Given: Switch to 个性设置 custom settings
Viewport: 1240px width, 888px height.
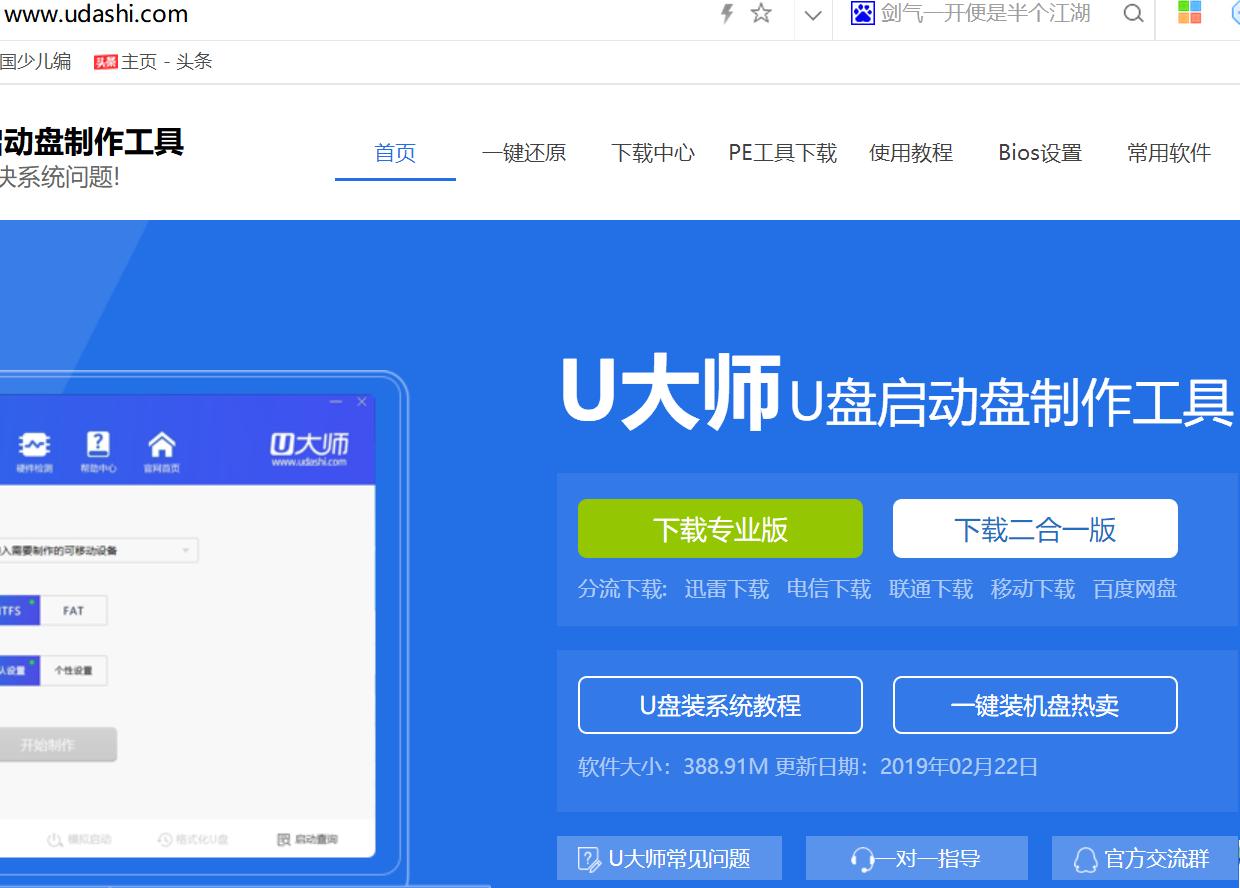Looking at the screenshot, I should (72, 670).
